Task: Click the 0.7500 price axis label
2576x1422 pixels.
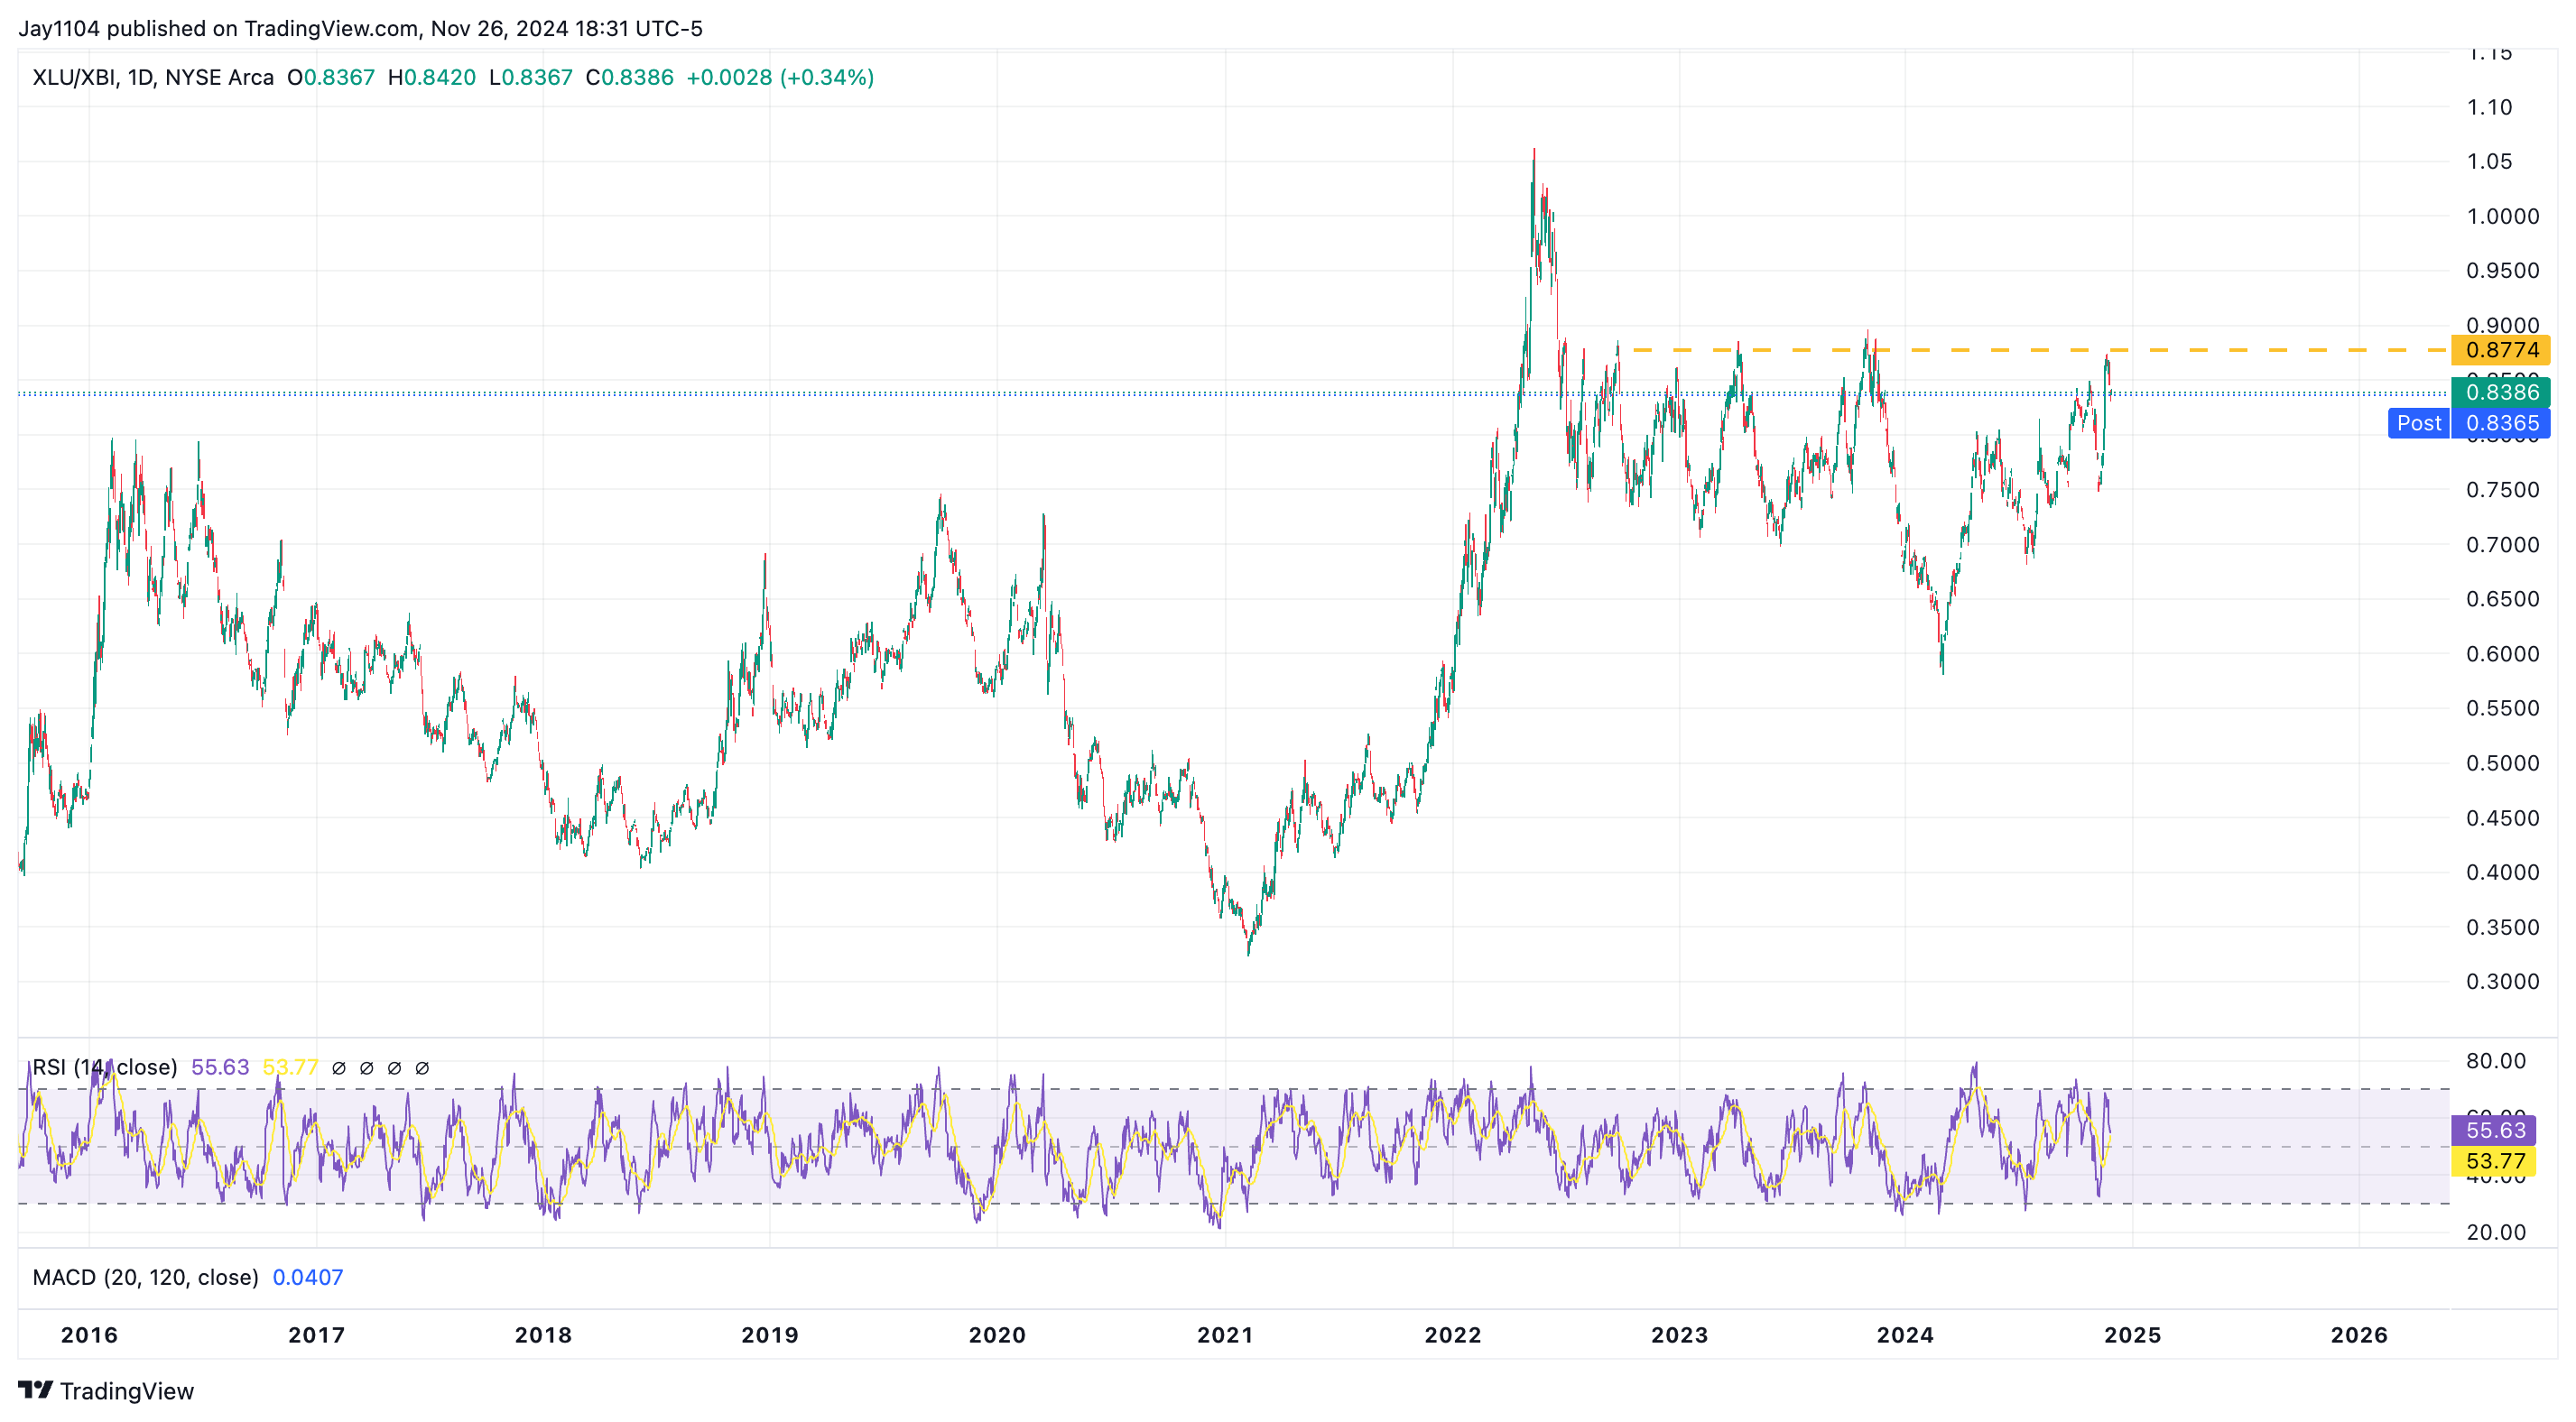Action: pyautogui.click(x=2502, y=490)
